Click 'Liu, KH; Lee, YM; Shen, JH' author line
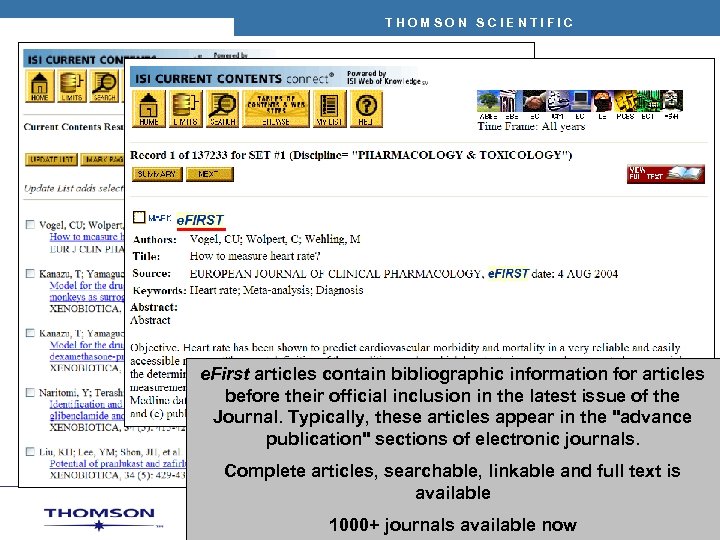The height and width of the screenshot is (540, 720). point(109,452)
